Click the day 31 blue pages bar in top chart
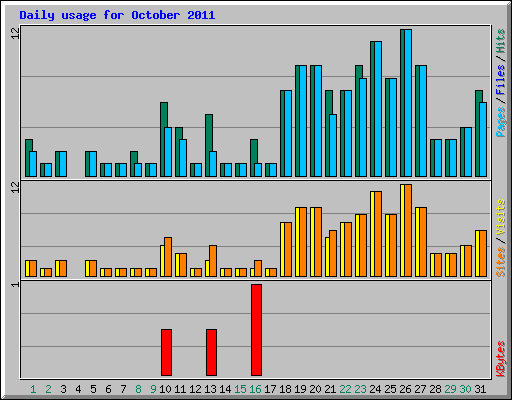This screenshot has height=400, width=512. click(483, 139)
